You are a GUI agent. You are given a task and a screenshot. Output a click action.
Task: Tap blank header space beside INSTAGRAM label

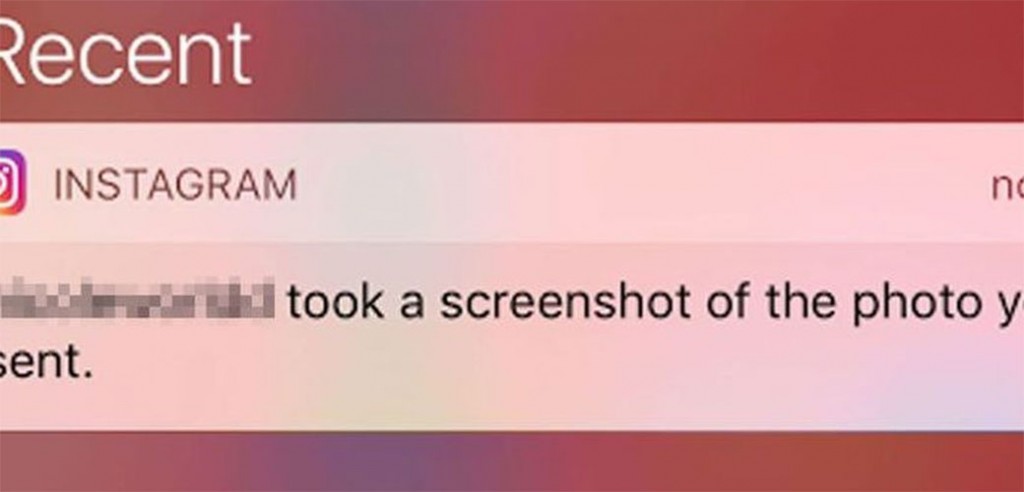click(640, 185)
